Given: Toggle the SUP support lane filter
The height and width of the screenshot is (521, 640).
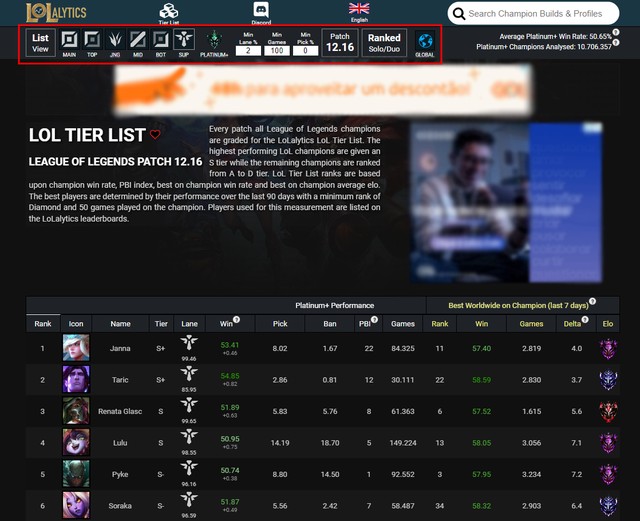Looking at the screenshot, I should [184, 39].
